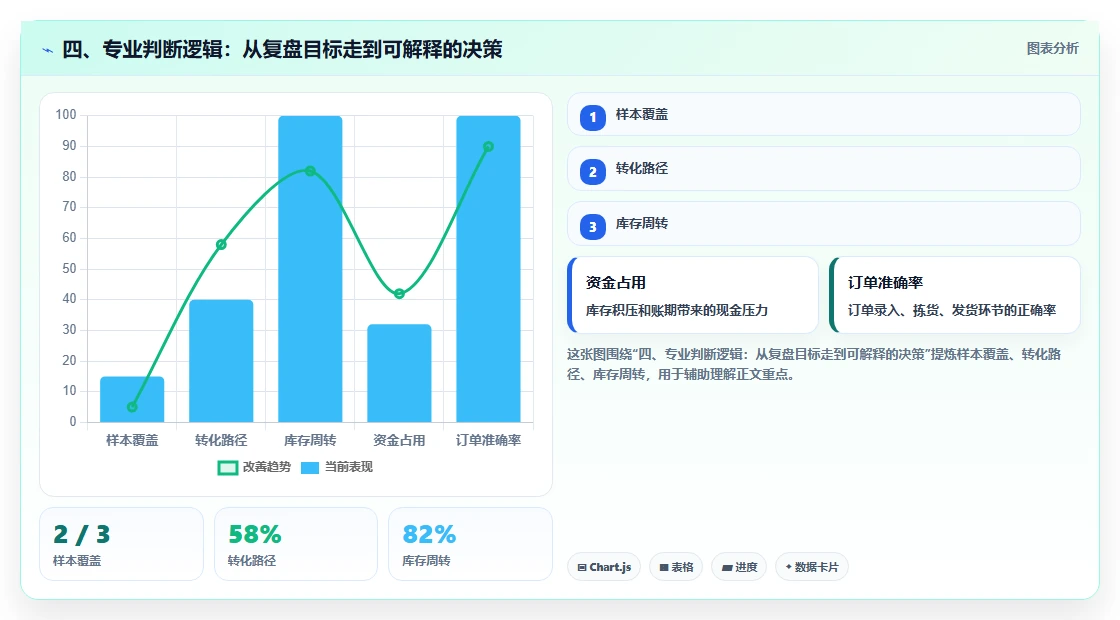Click the Chart.js tag chip

click(604, 567)
